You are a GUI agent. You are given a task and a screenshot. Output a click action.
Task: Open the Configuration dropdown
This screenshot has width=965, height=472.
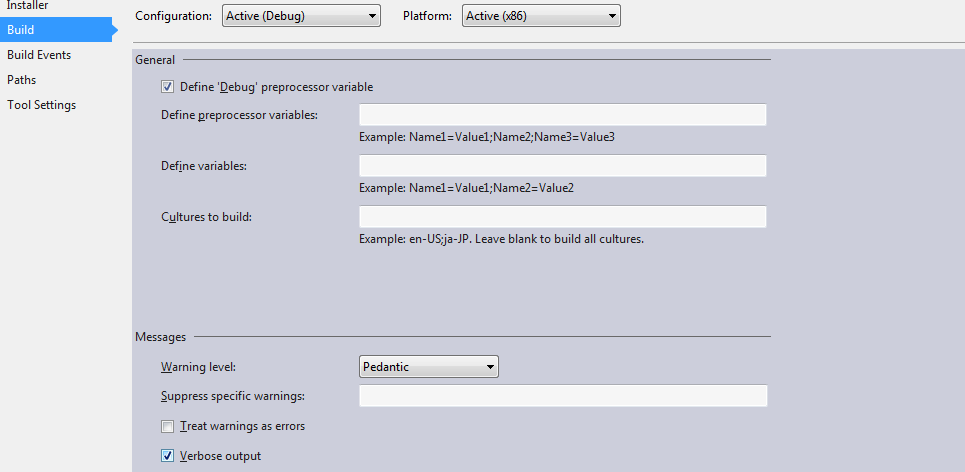(x=302, y=16)
